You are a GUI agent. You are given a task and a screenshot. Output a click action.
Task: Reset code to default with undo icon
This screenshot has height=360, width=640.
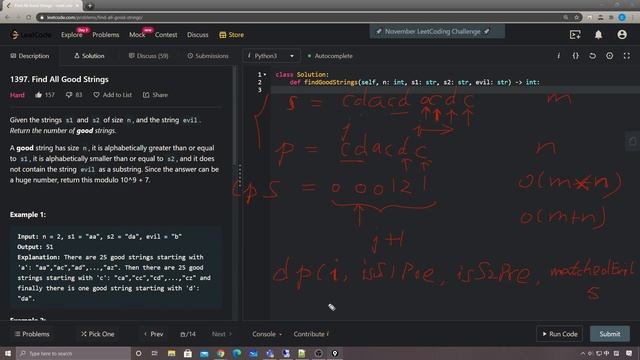(592, 56)
